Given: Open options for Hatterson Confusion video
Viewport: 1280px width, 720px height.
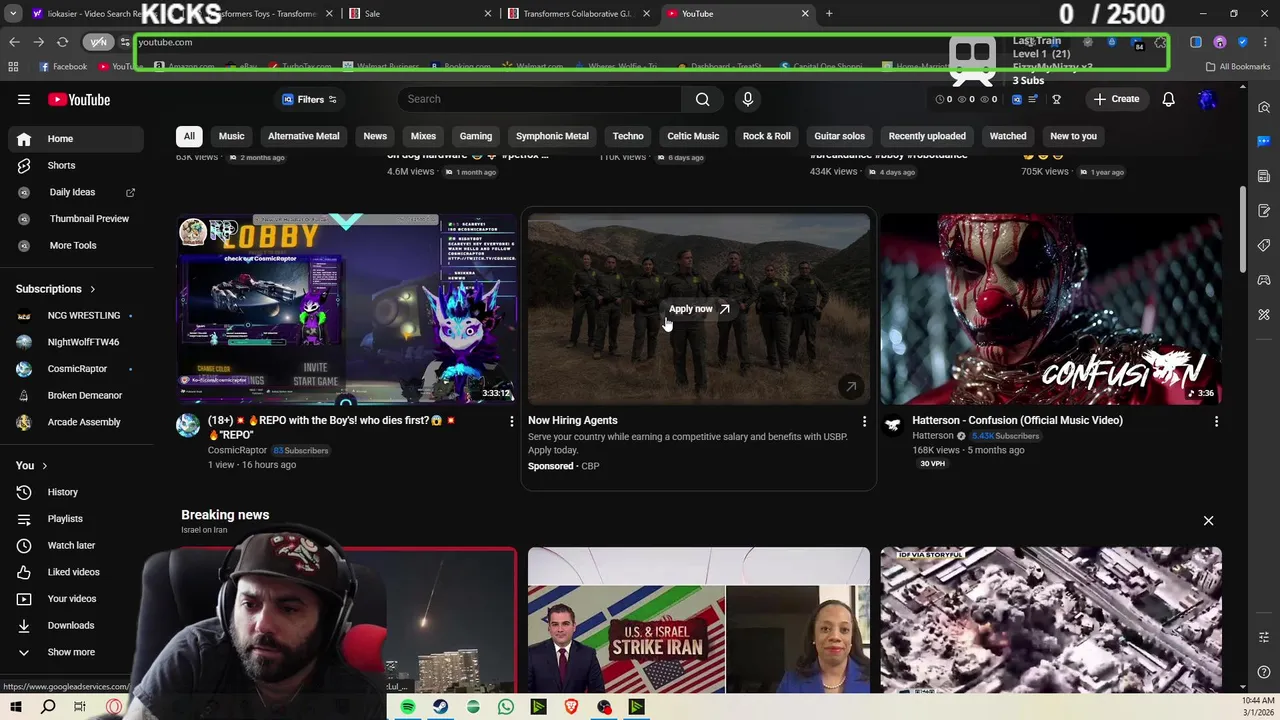Looking at the screenshot, I should click(x=1216, y=422).
